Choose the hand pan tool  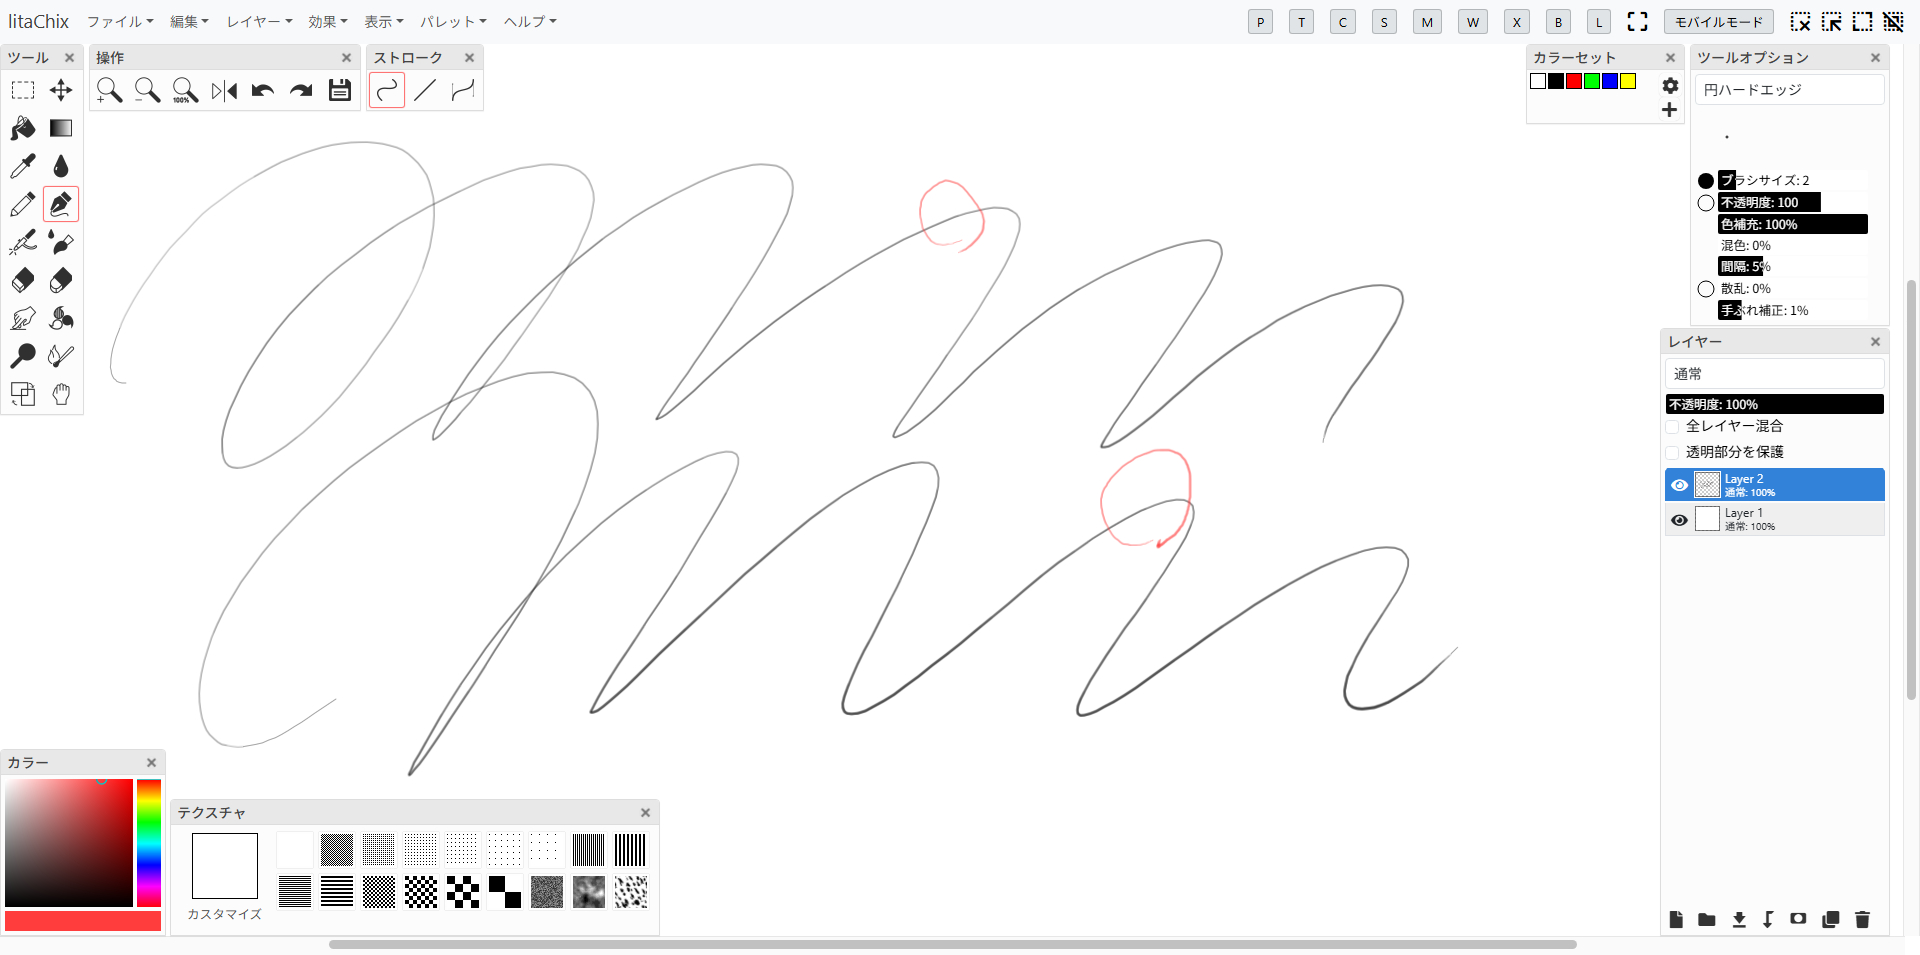[61, 394]
